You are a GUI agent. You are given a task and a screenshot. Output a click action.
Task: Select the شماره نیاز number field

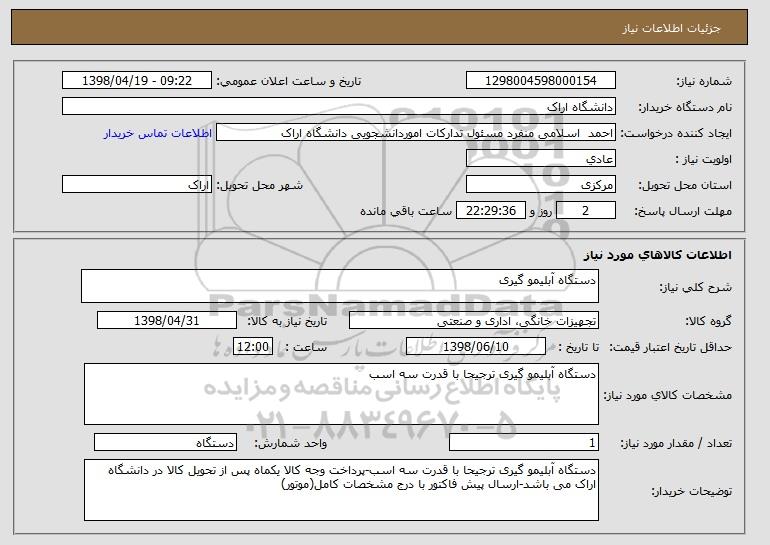tap(541, 81)
